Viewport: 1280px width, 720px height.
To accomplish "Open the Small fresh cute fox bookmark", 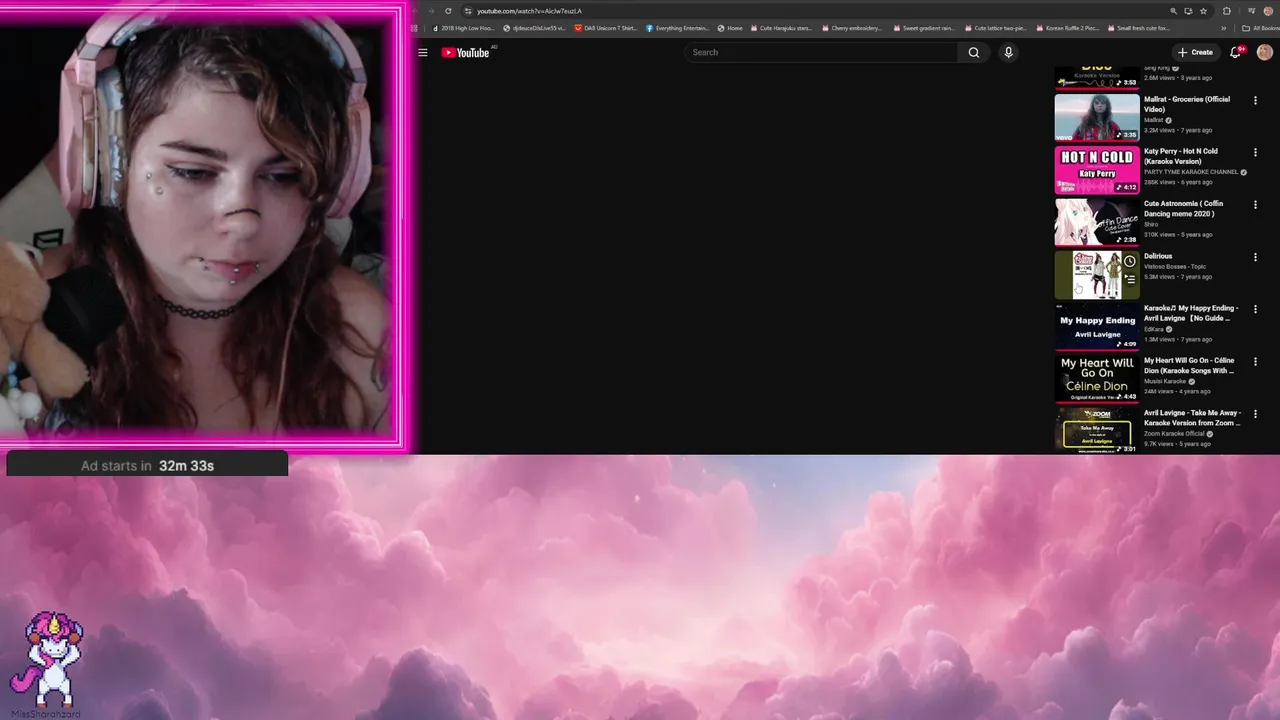I will tap(1138, 28).
